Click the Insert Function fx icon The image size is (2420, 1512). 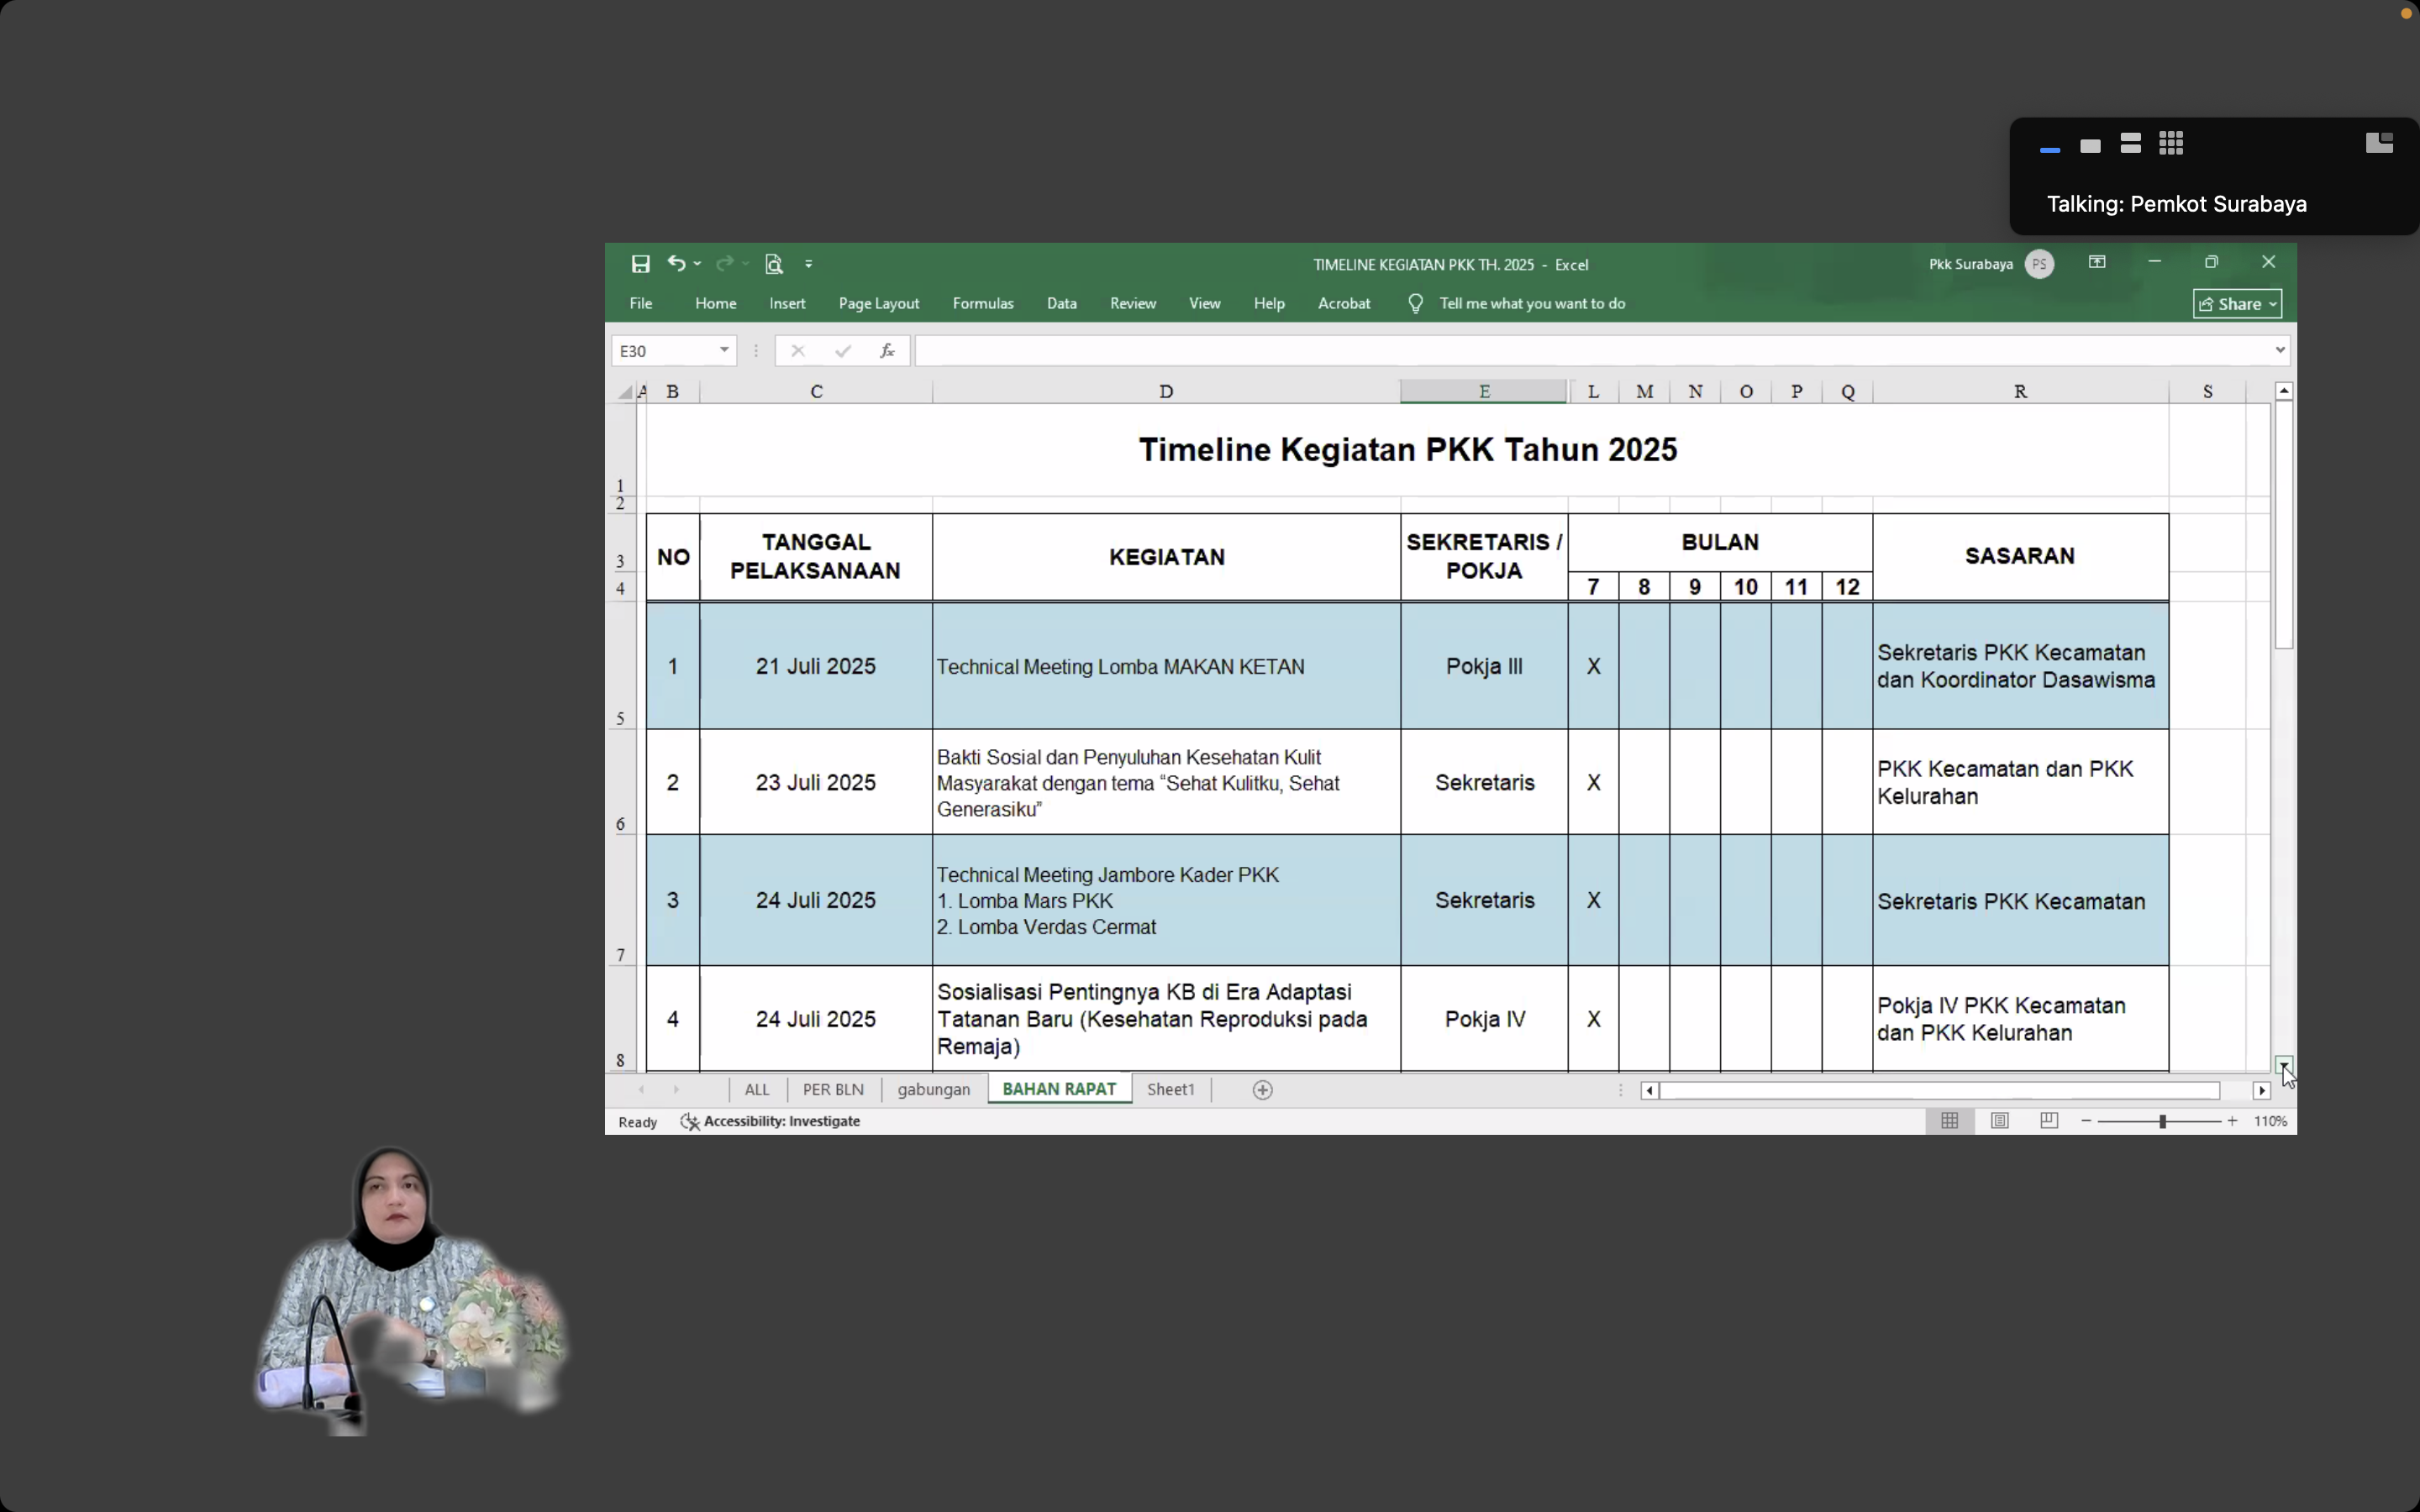pyautogui.click(x=887, y=351)
